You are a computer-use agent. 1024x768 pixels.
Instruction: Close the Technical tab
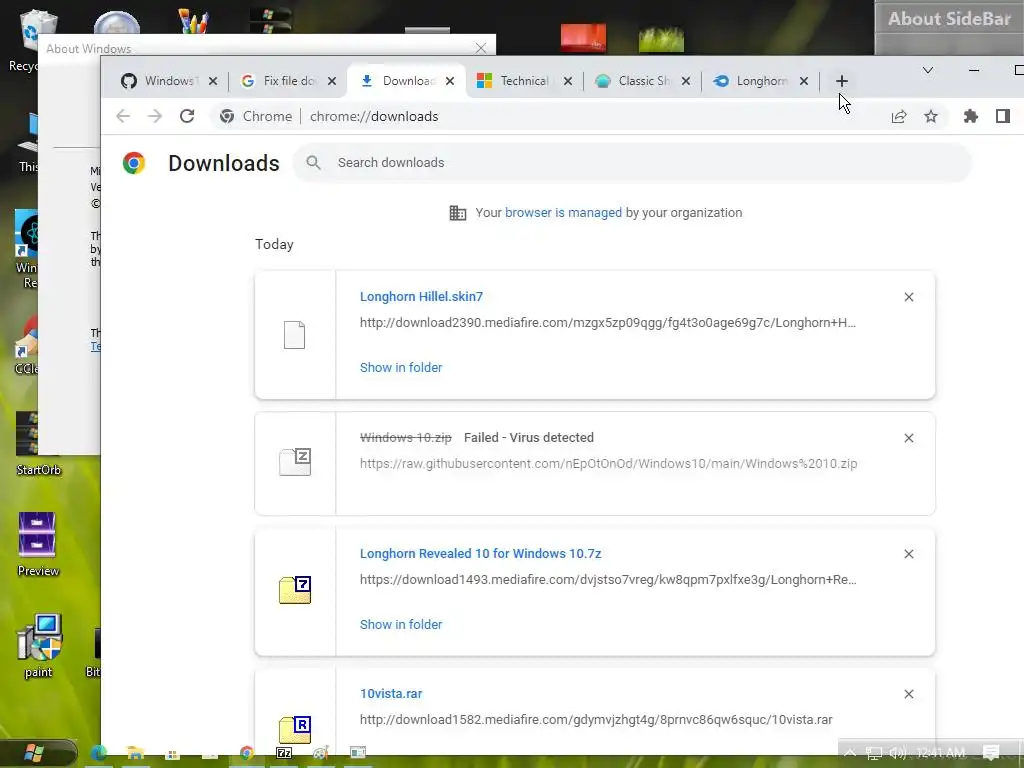(568, 81)
